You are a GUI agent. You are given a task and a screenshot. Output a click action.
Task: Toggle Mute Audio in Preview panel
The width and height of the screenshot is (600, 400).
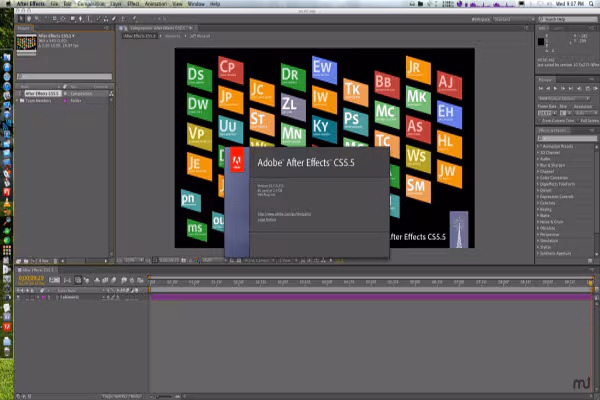coord(579,88)
